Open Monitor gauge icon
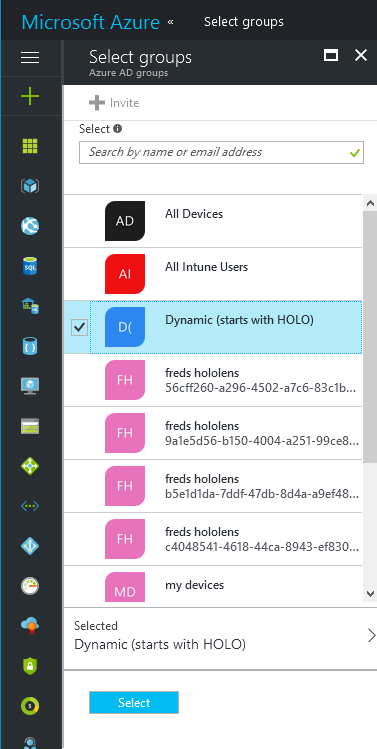This screenshot has height=749, width=377. pyautogui.click(x=30, y=586)
